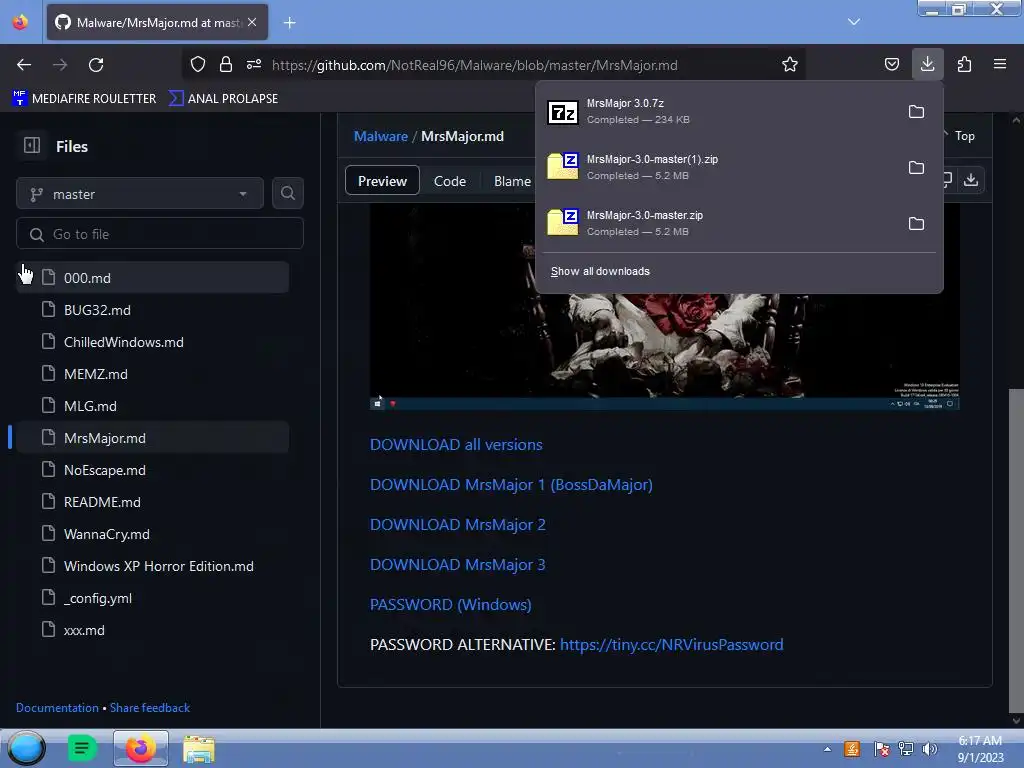Click the page vertical scrollbar thumb
This screenshot has width=1024, height=768.
pos(1016,551)
